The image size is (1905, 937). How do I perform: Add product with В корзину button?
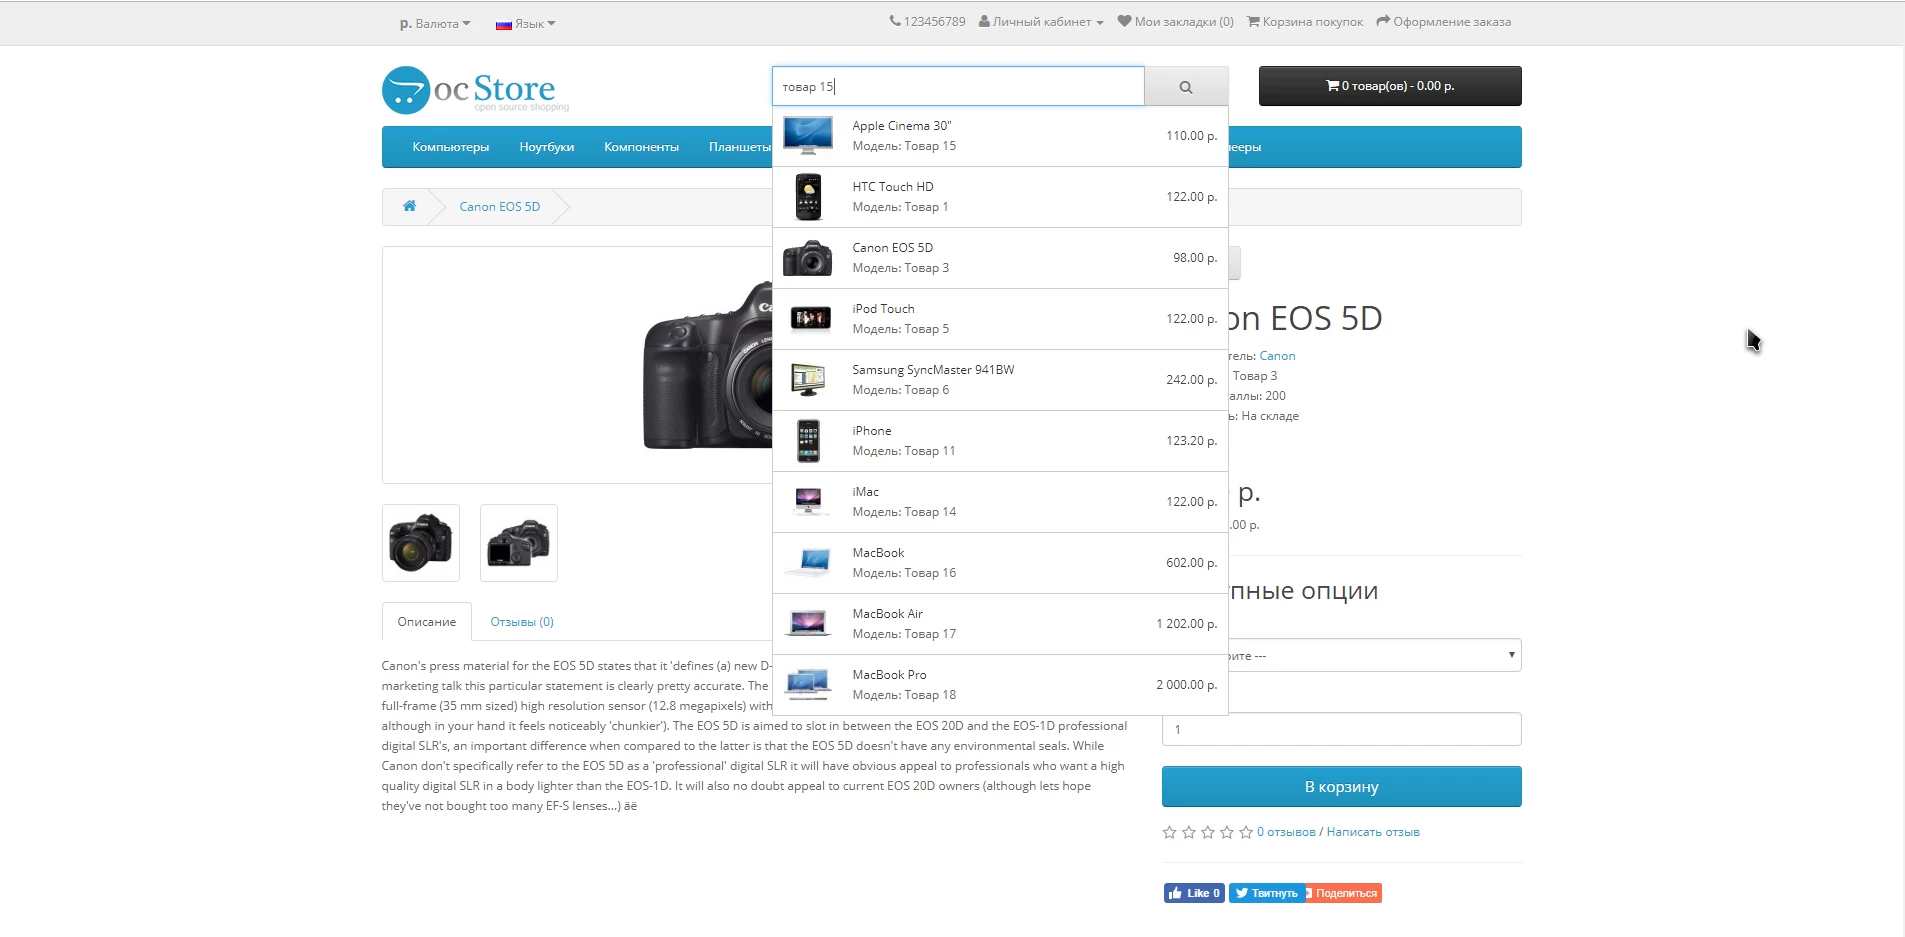[1342, 787]
